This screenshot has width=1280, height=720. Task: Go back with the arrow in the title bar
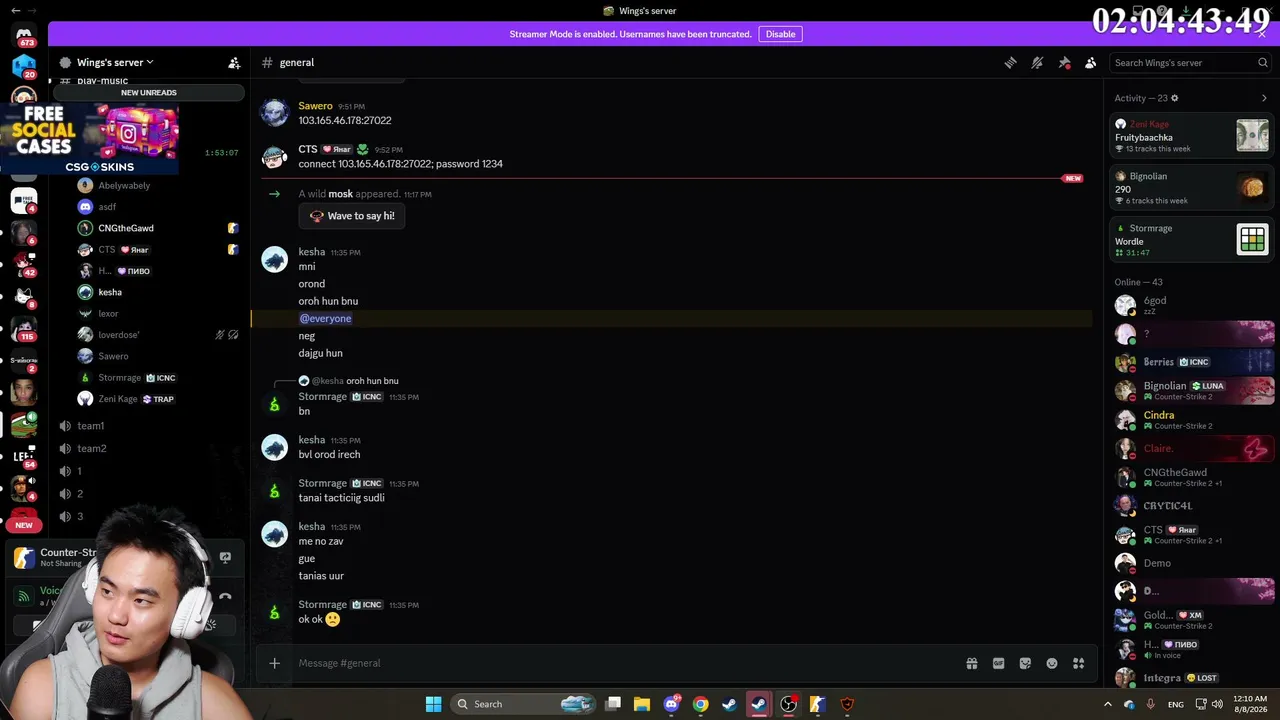[x=15, y=10]
